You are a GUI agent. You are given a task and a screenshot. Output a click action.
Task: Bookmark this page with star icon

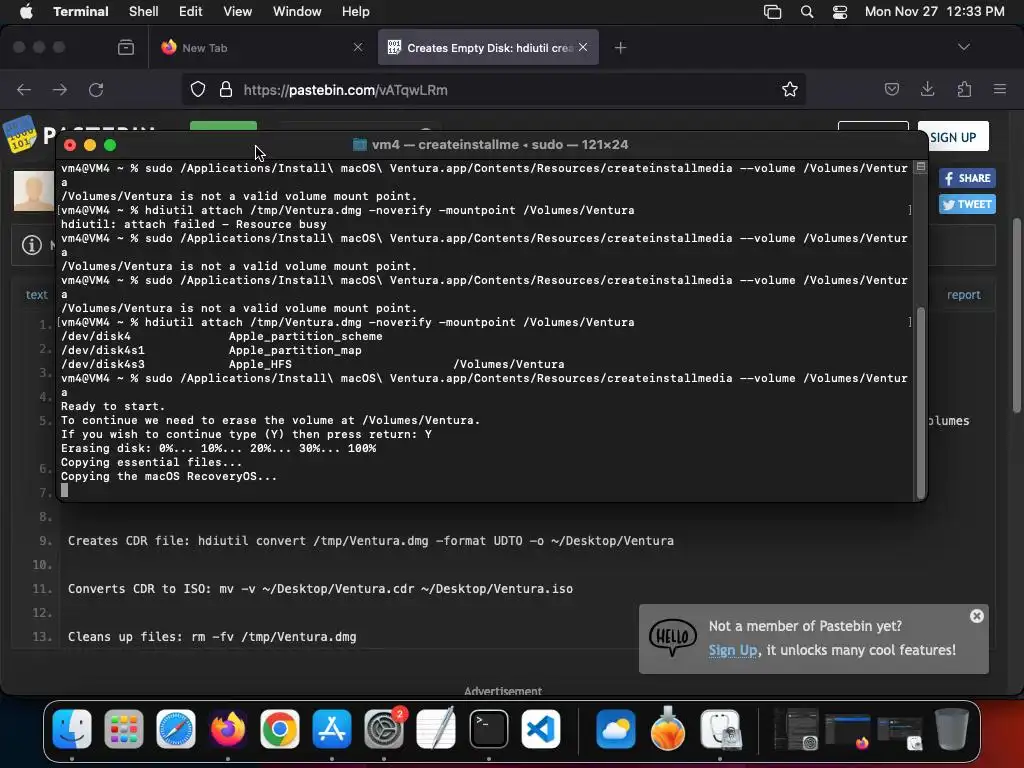tap(790, 89)
